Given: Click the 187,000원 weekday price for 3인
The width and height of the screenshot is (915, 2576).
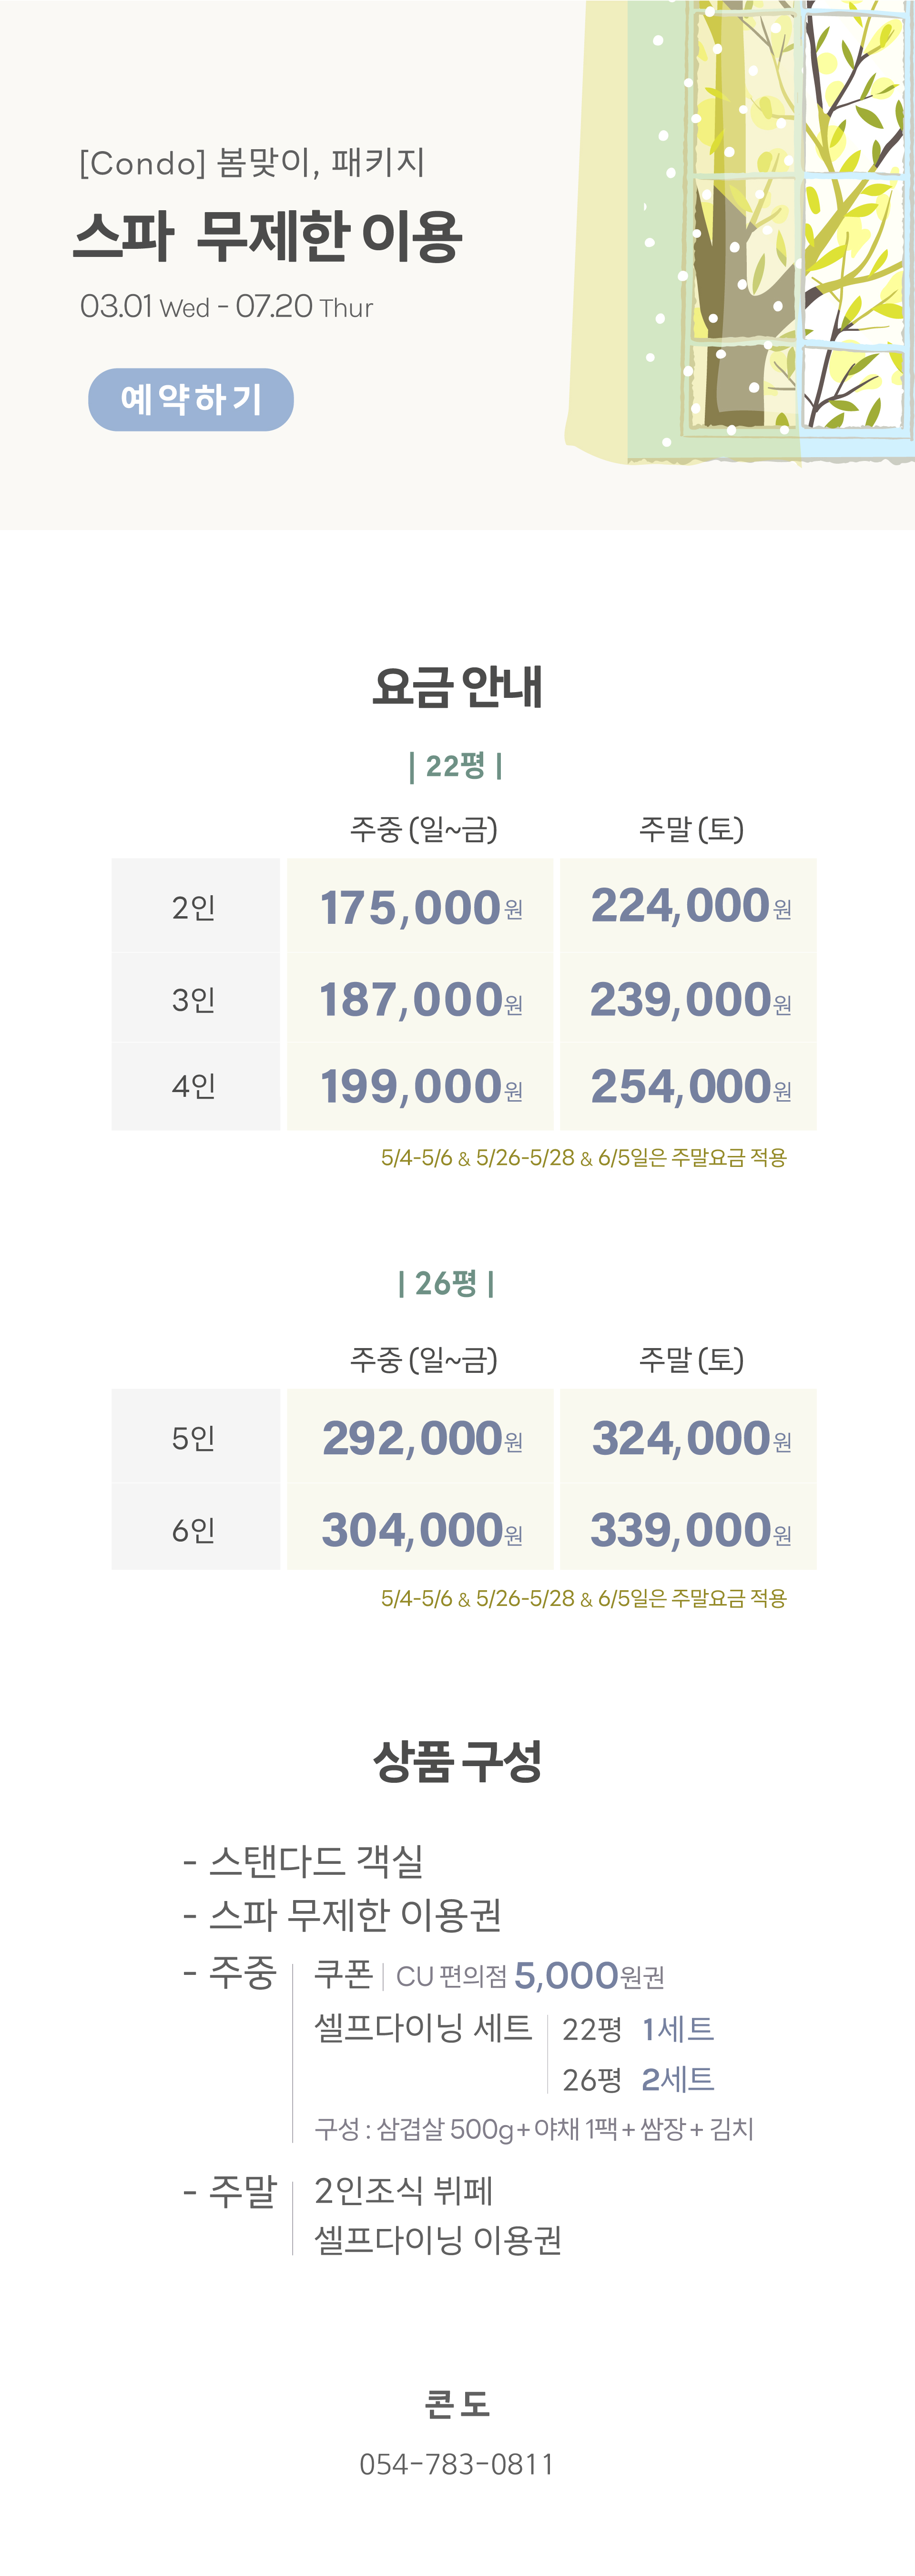Looking at the screenshot, I should pos(421,1000).
